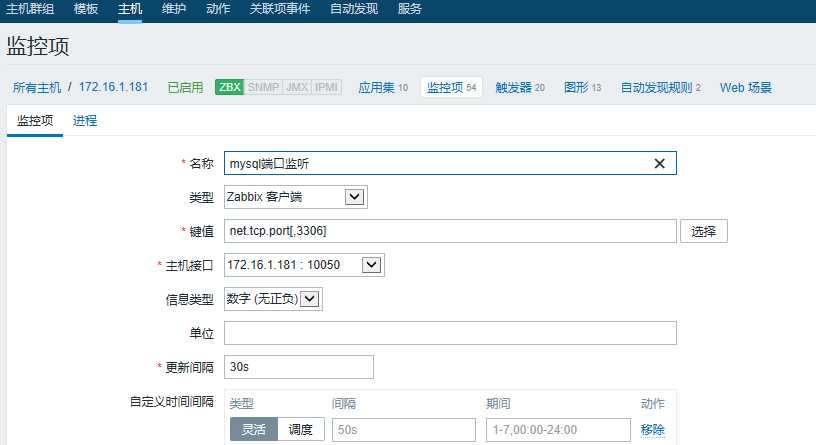Click the IPMI availability badge
816x445 pixels.
click(326, 87)
